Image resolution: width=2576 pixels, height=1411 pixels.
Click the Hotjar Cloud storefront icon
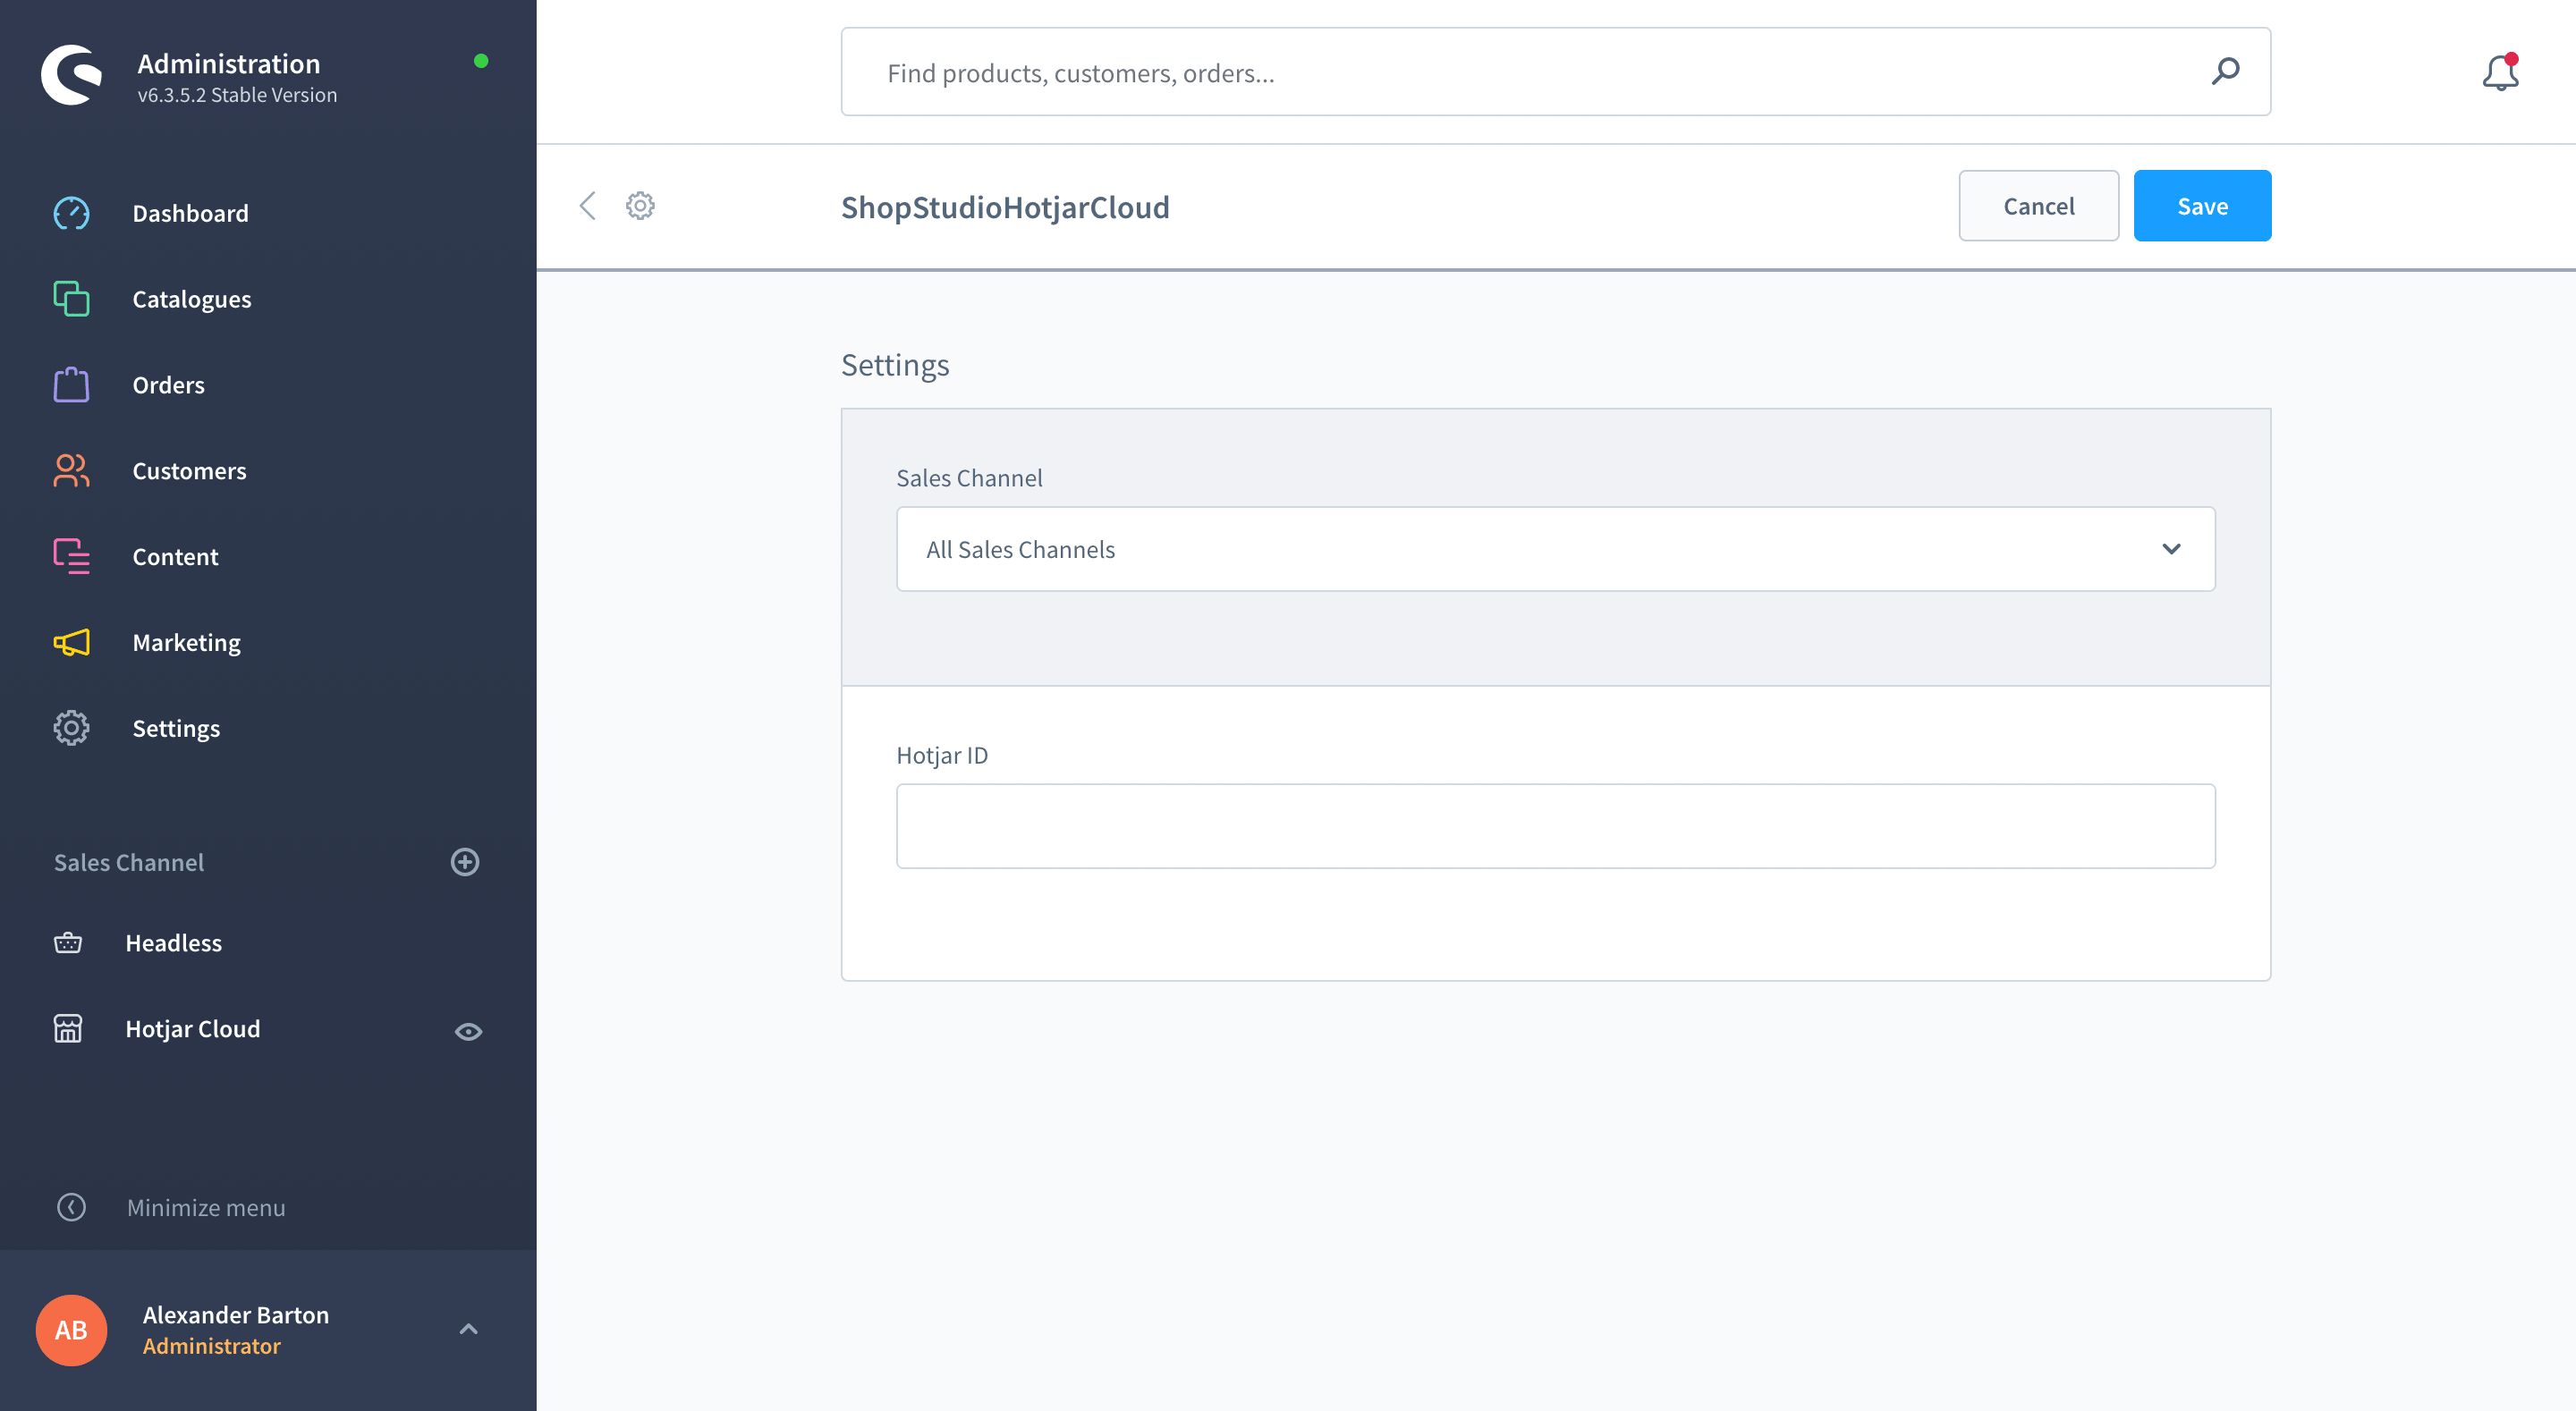pyautogui.click(x=68, y=1029)
